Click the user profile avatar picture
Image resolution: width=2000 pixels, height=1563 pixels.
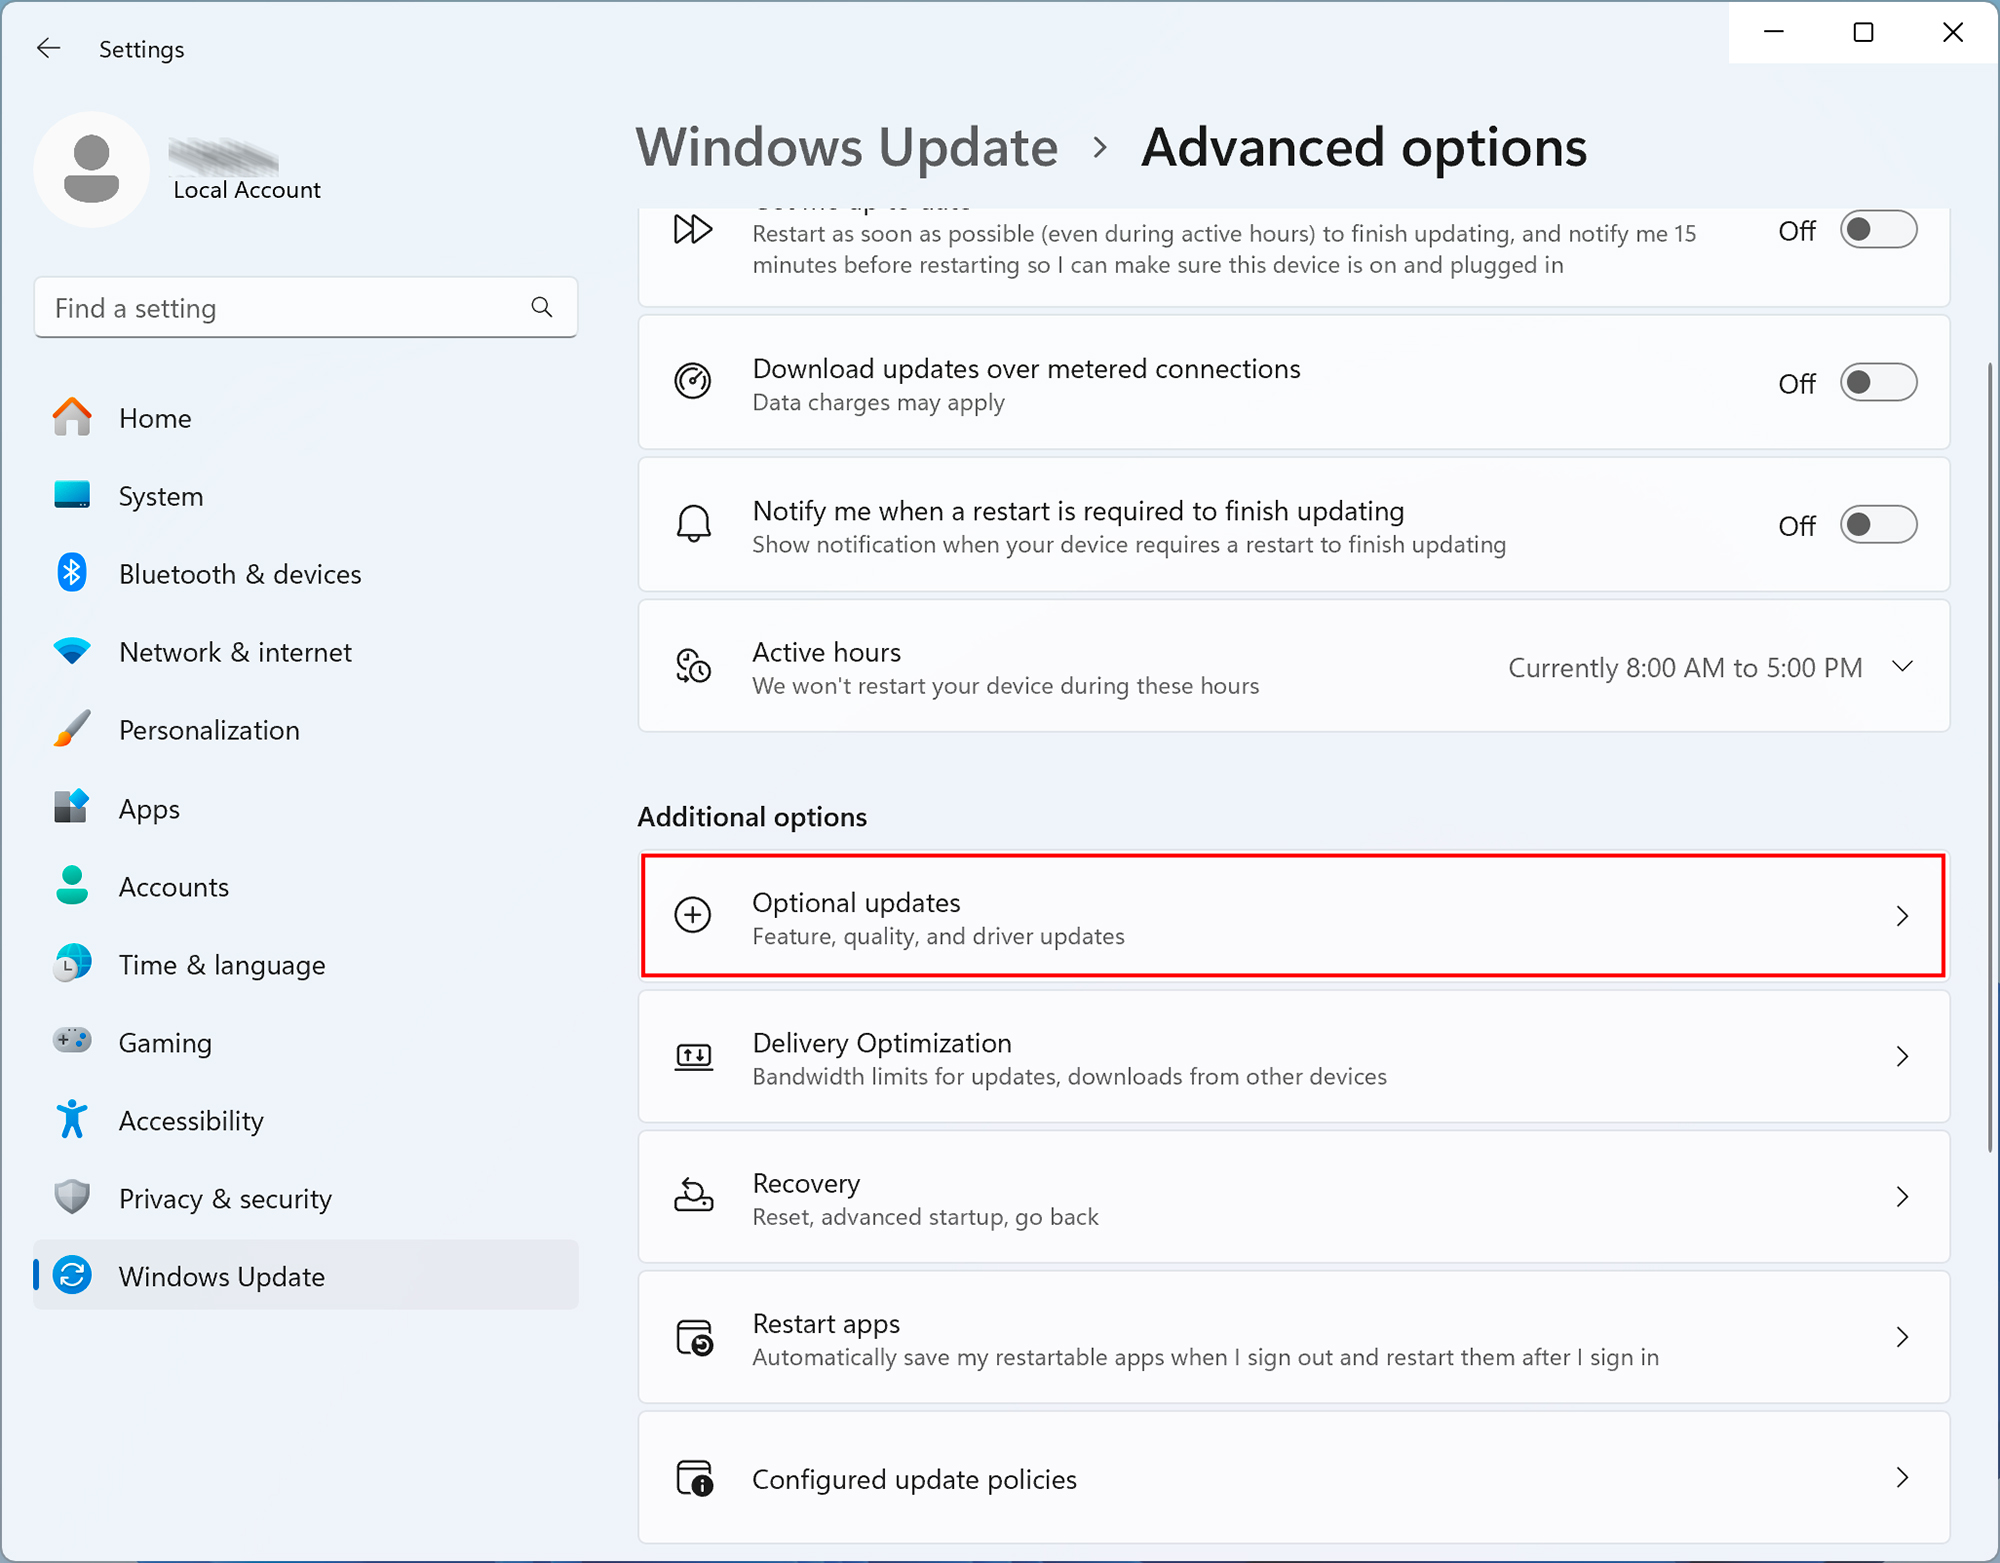(92, 169)
